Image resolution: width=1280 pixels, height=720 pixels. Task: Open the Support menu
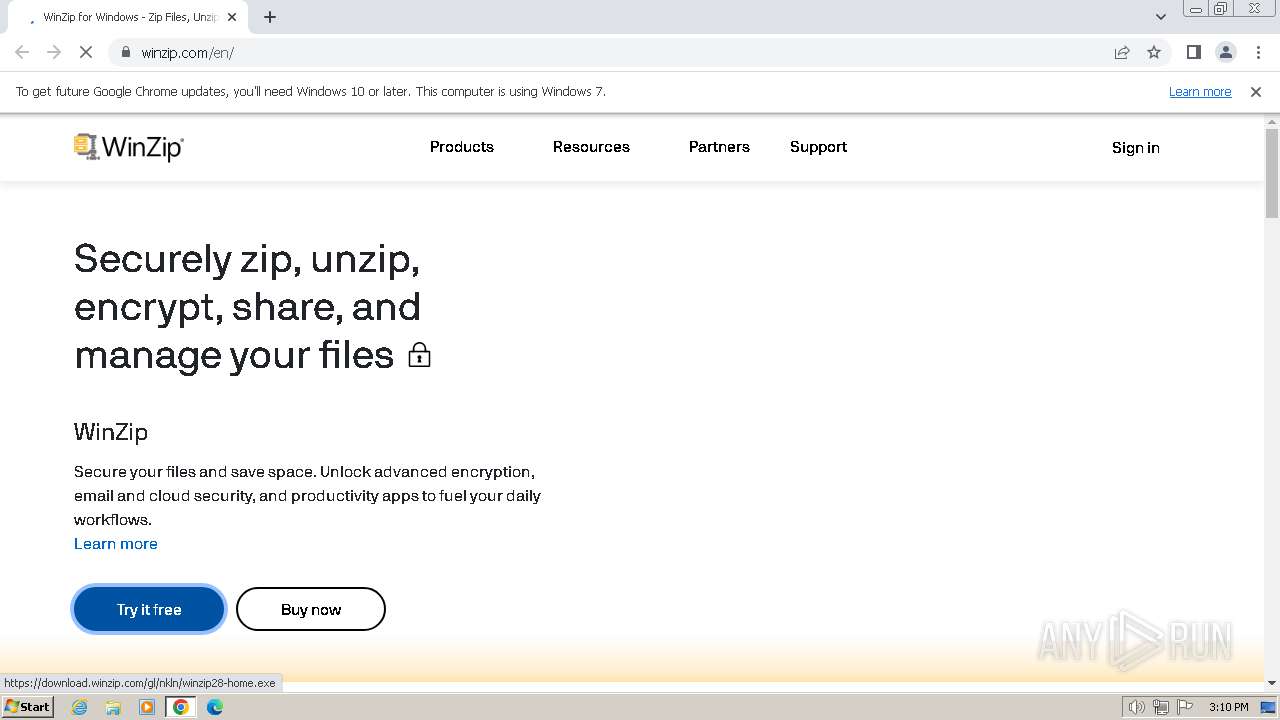[818, 147]
